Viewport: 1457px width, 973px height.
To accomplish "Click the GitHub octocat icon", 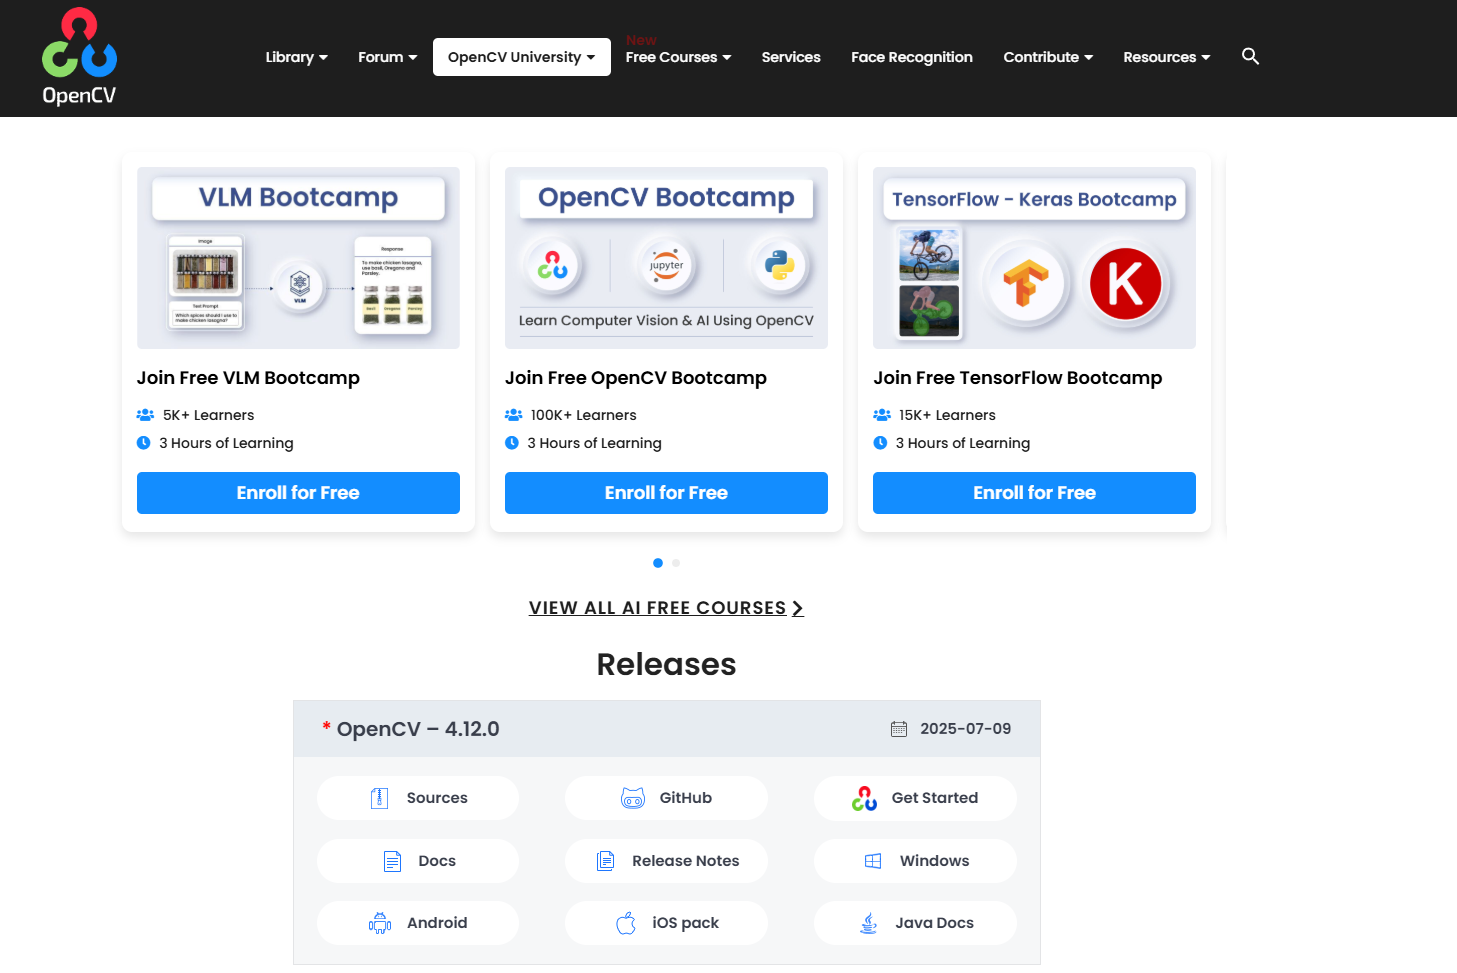I will (x=633, y=798).
